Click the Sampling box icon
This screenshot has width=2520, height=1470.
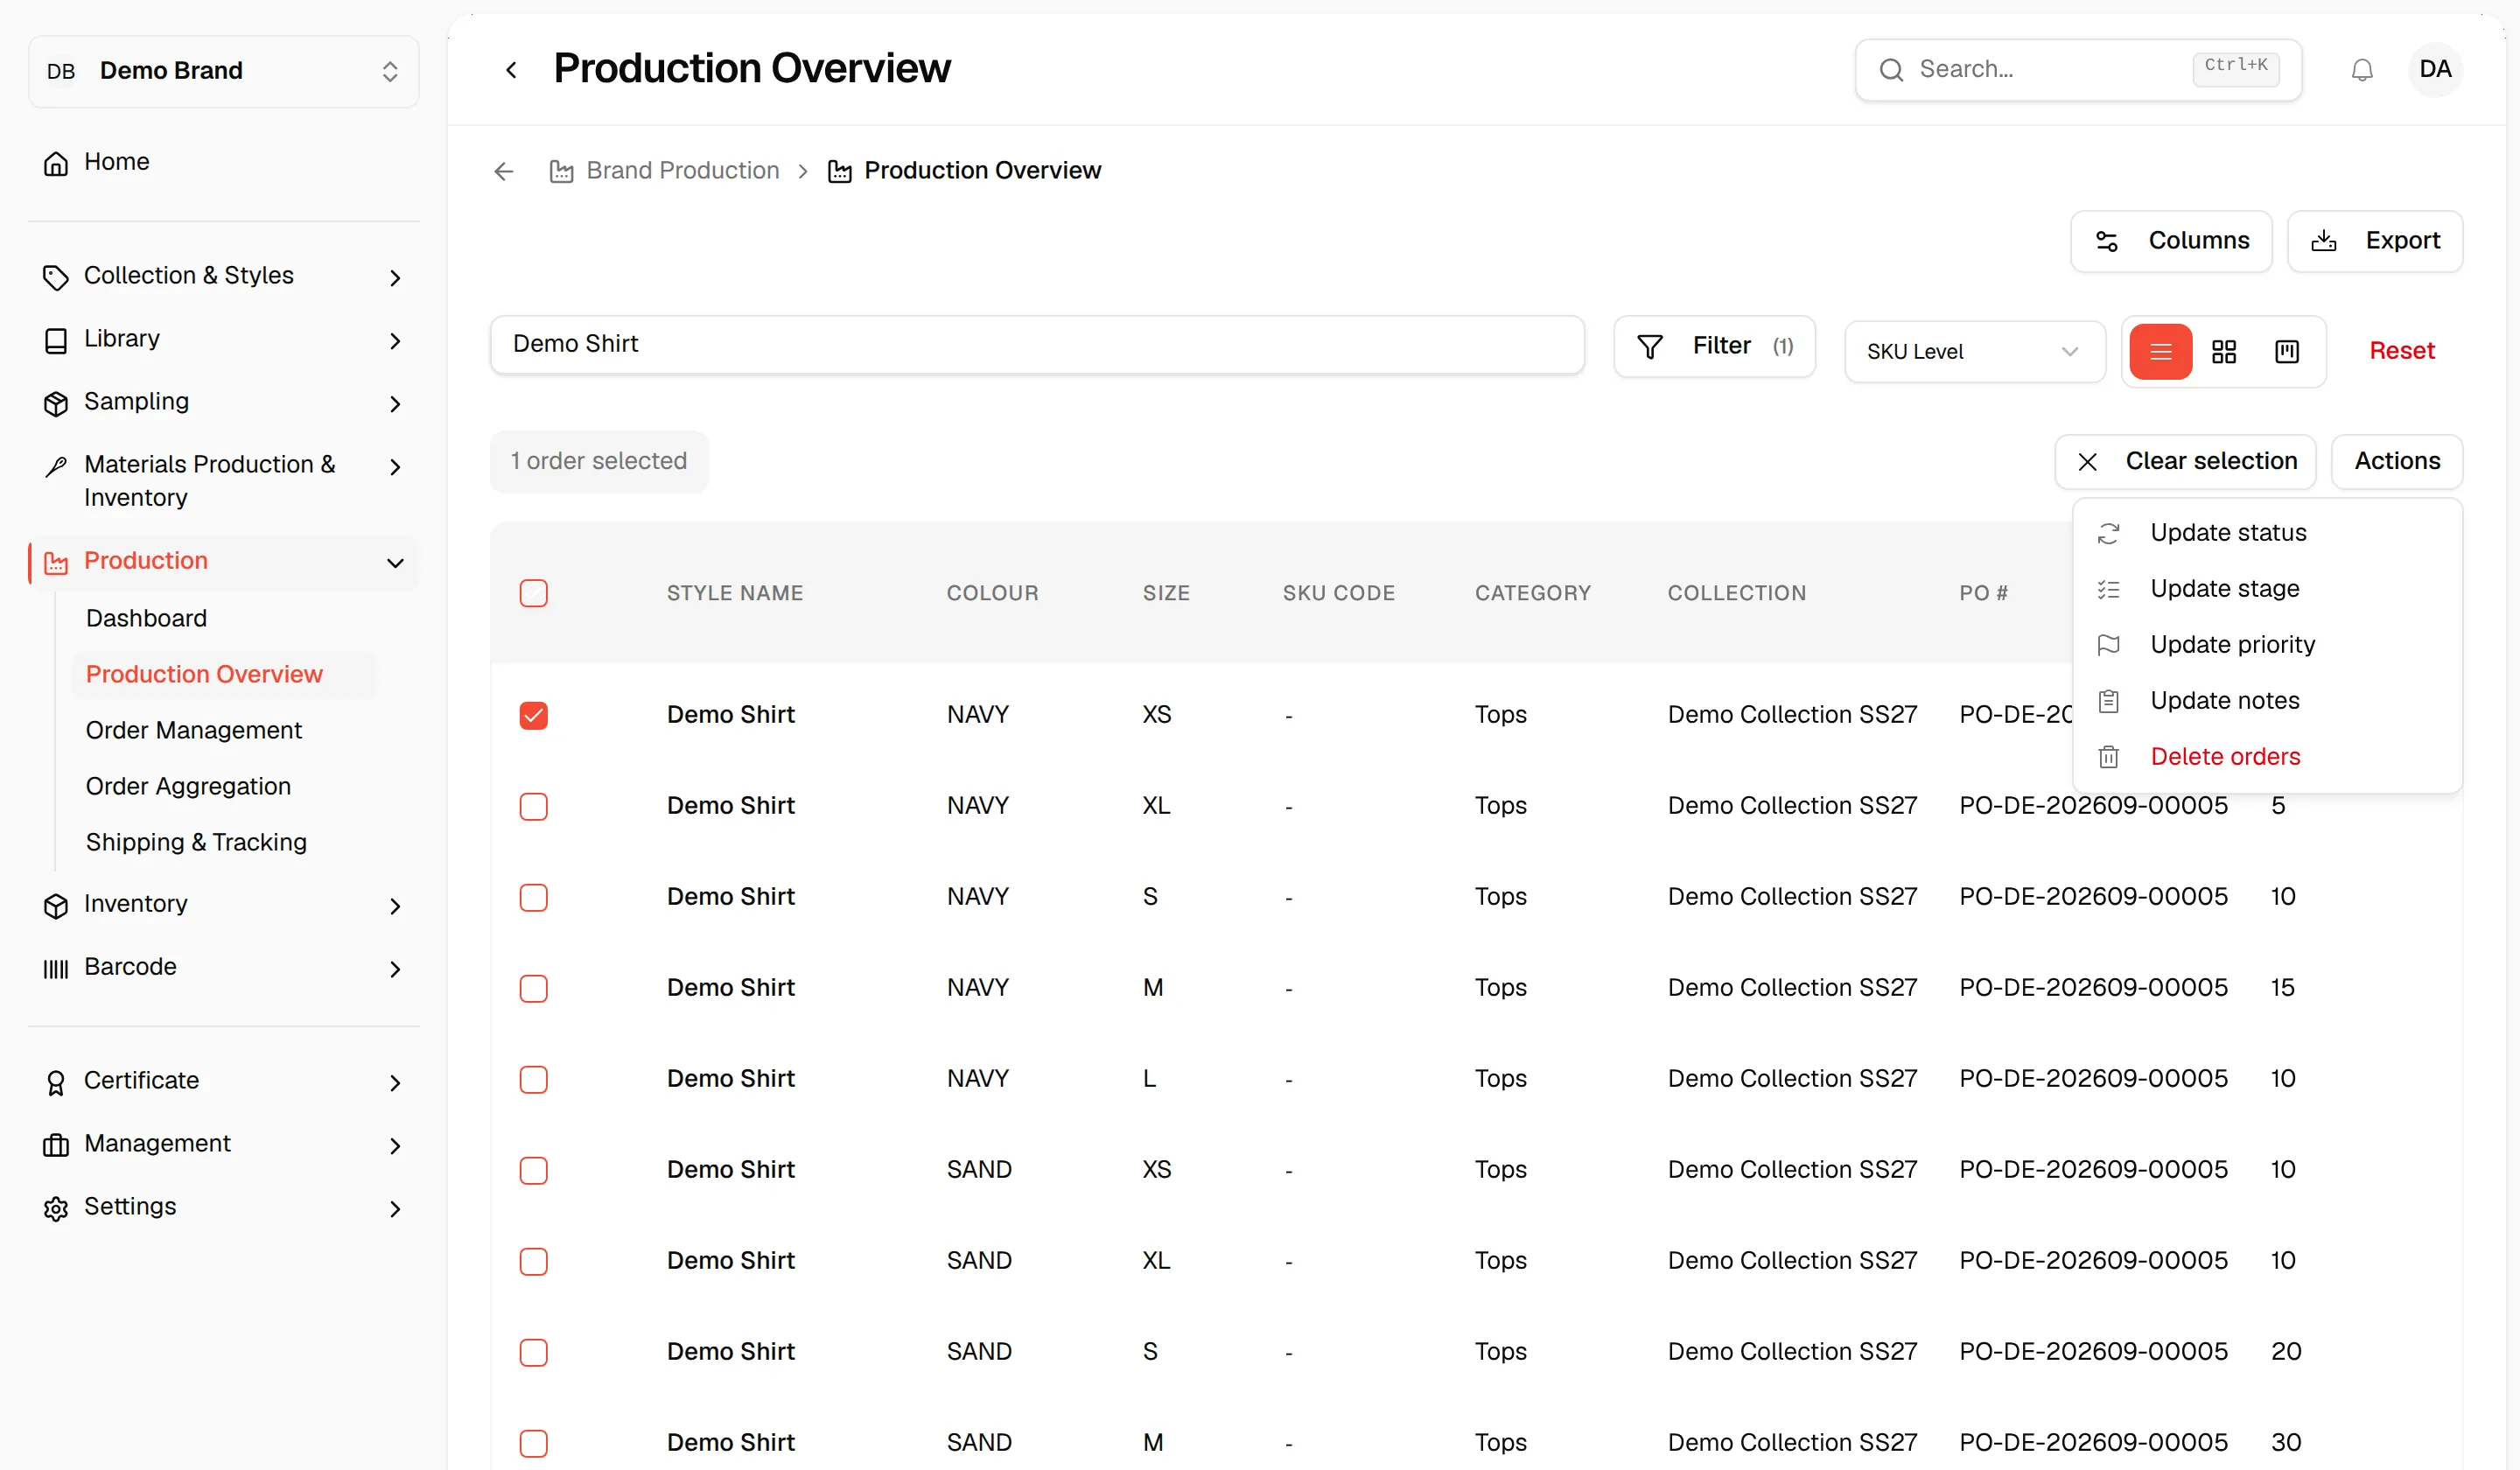coord(56,403)
